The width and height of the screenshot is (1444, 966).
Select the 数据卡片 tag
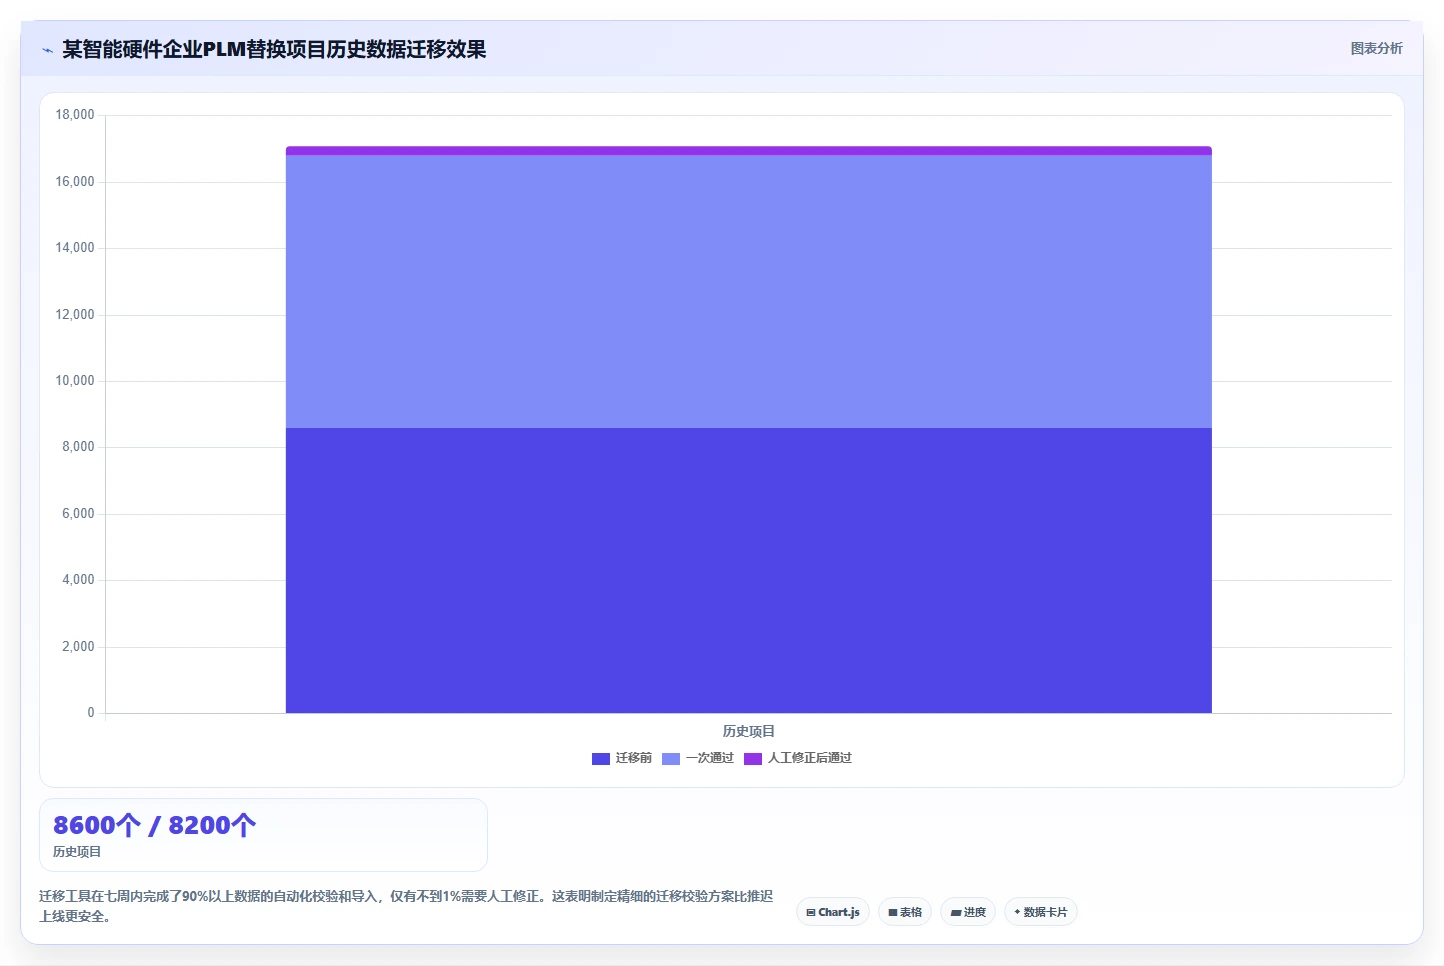pyautogui.click(x=1040, y=912)
